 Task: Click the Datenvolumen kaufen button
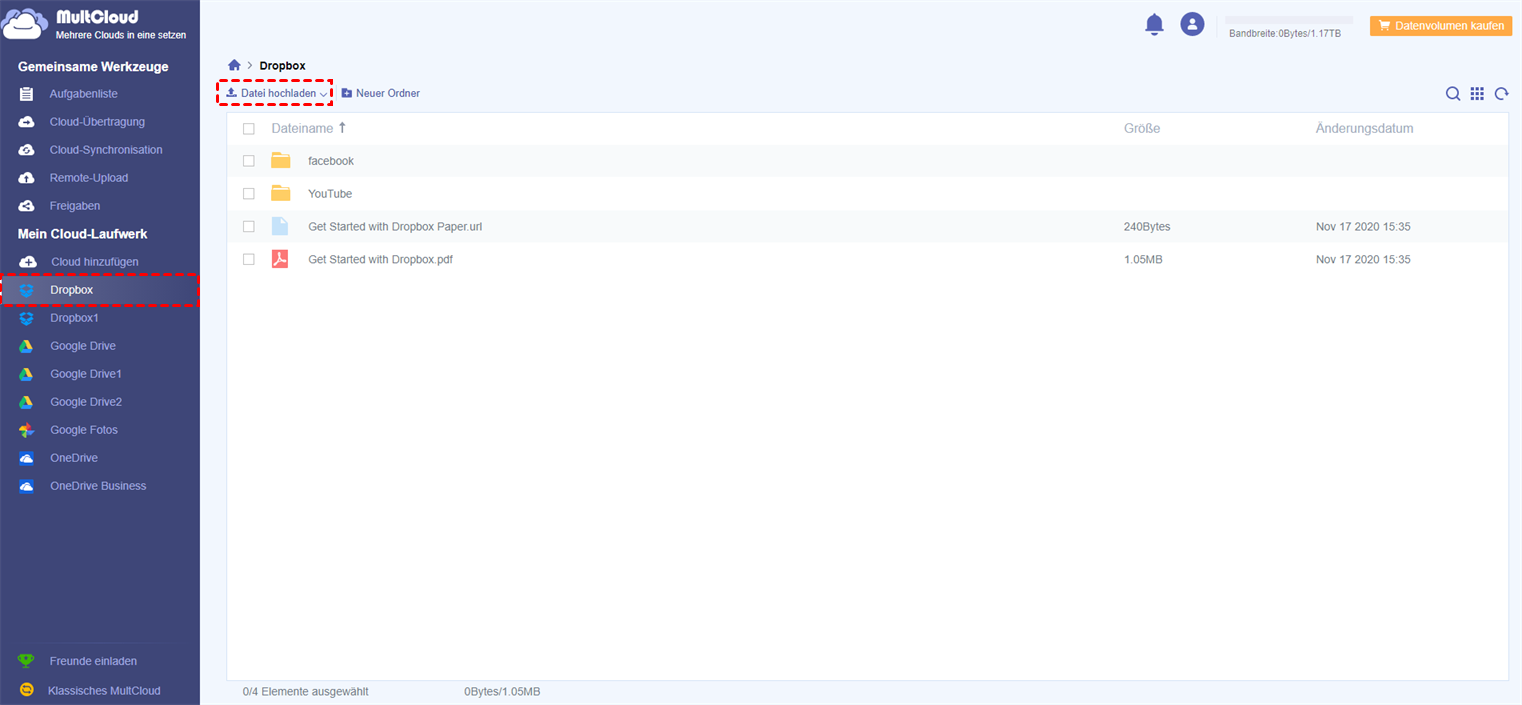1440,26
